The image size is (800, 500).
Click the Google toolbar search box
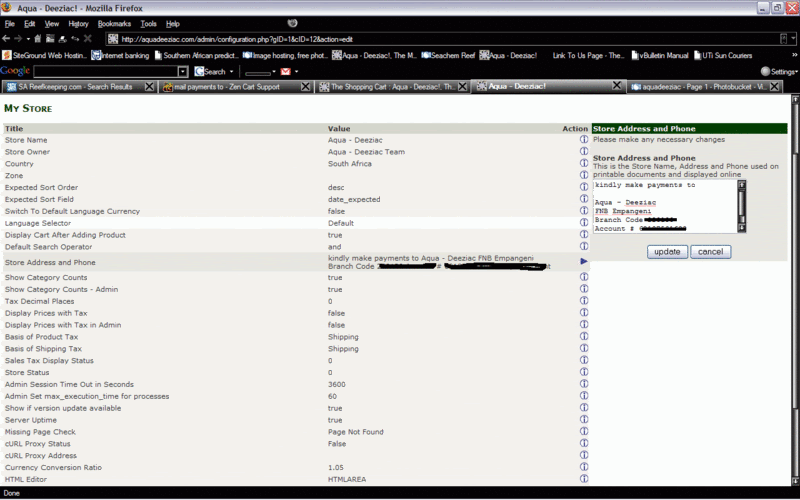(106, 71)
